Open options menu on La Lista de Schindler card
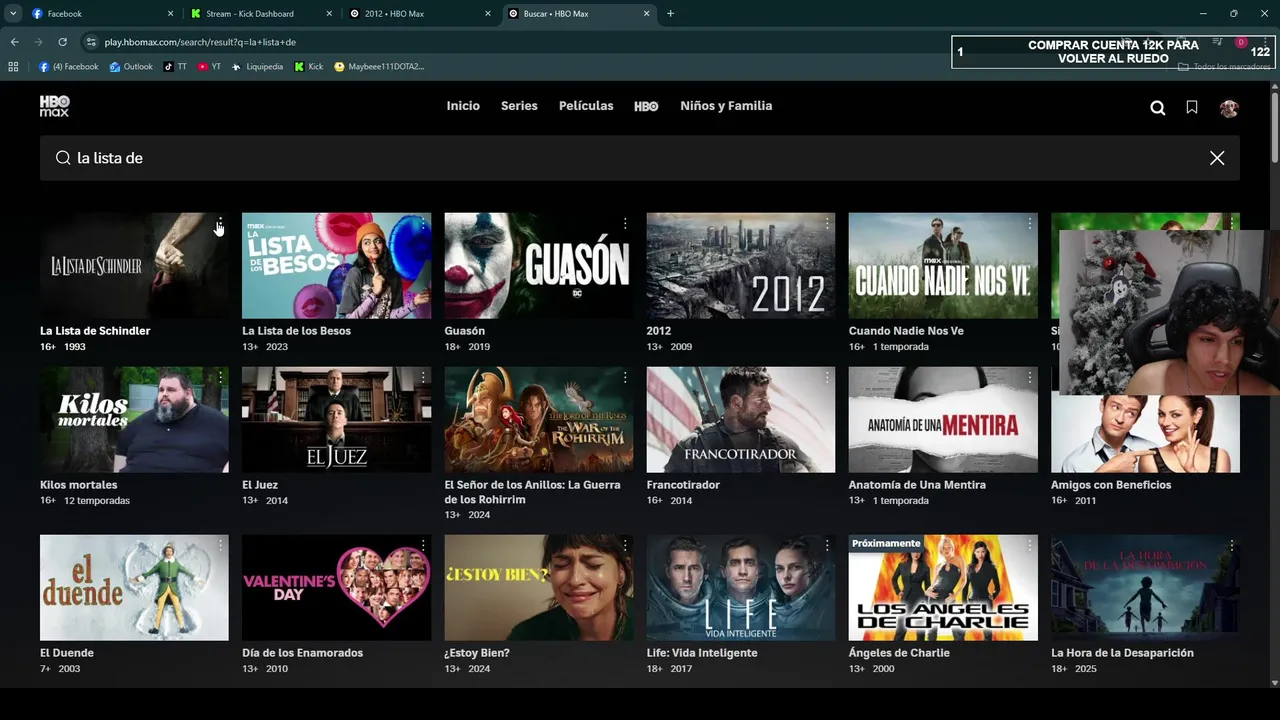Screen dimensions: 1280x720 (220, 224)
